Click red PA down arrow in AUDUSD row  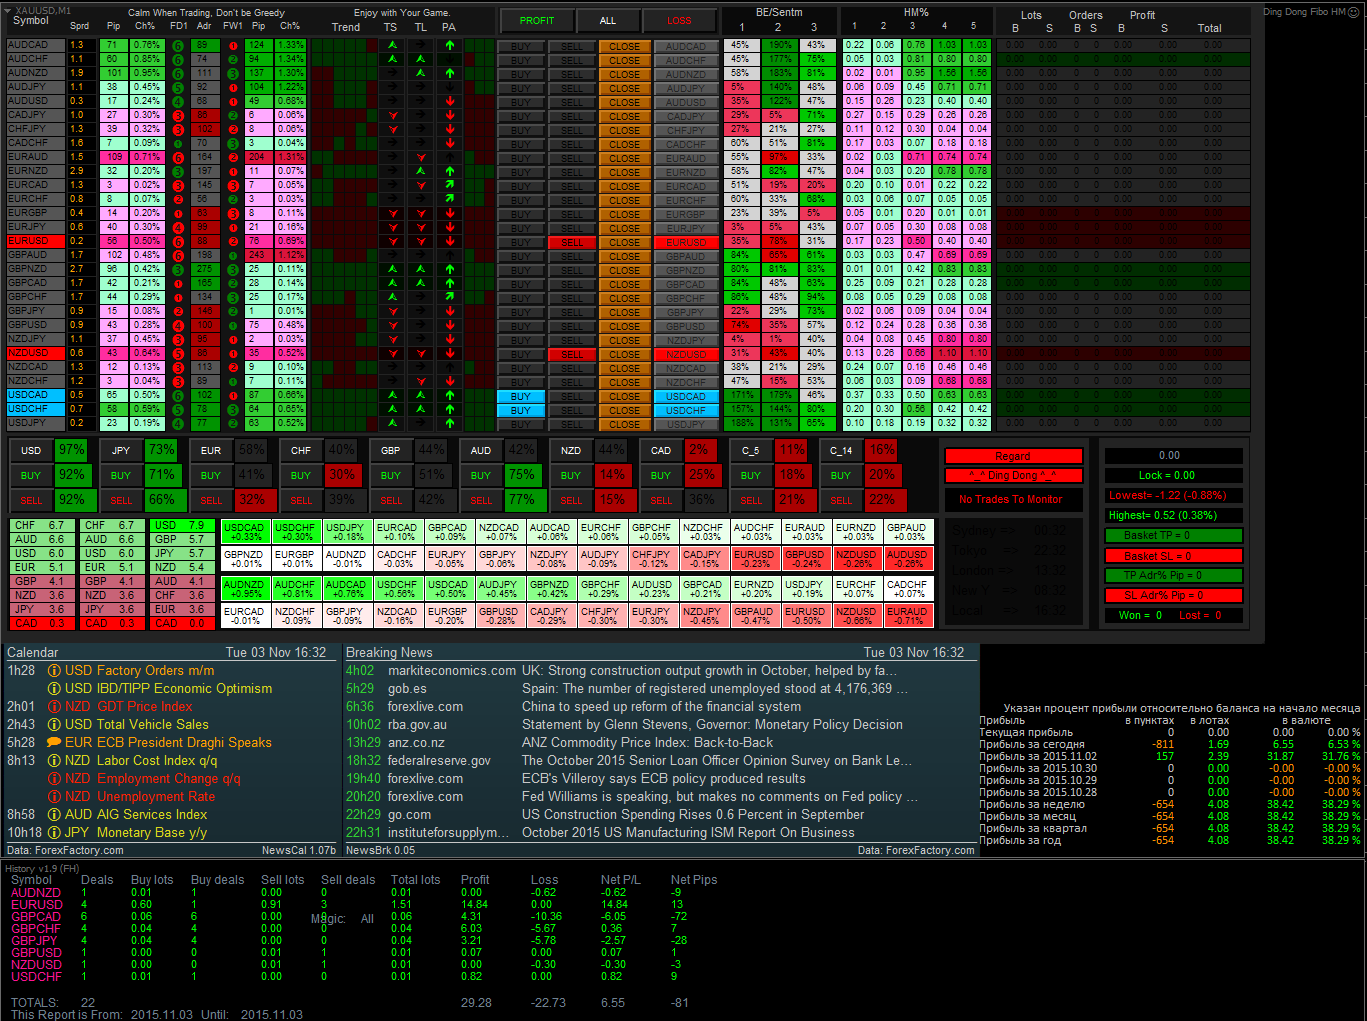point(450,101)
